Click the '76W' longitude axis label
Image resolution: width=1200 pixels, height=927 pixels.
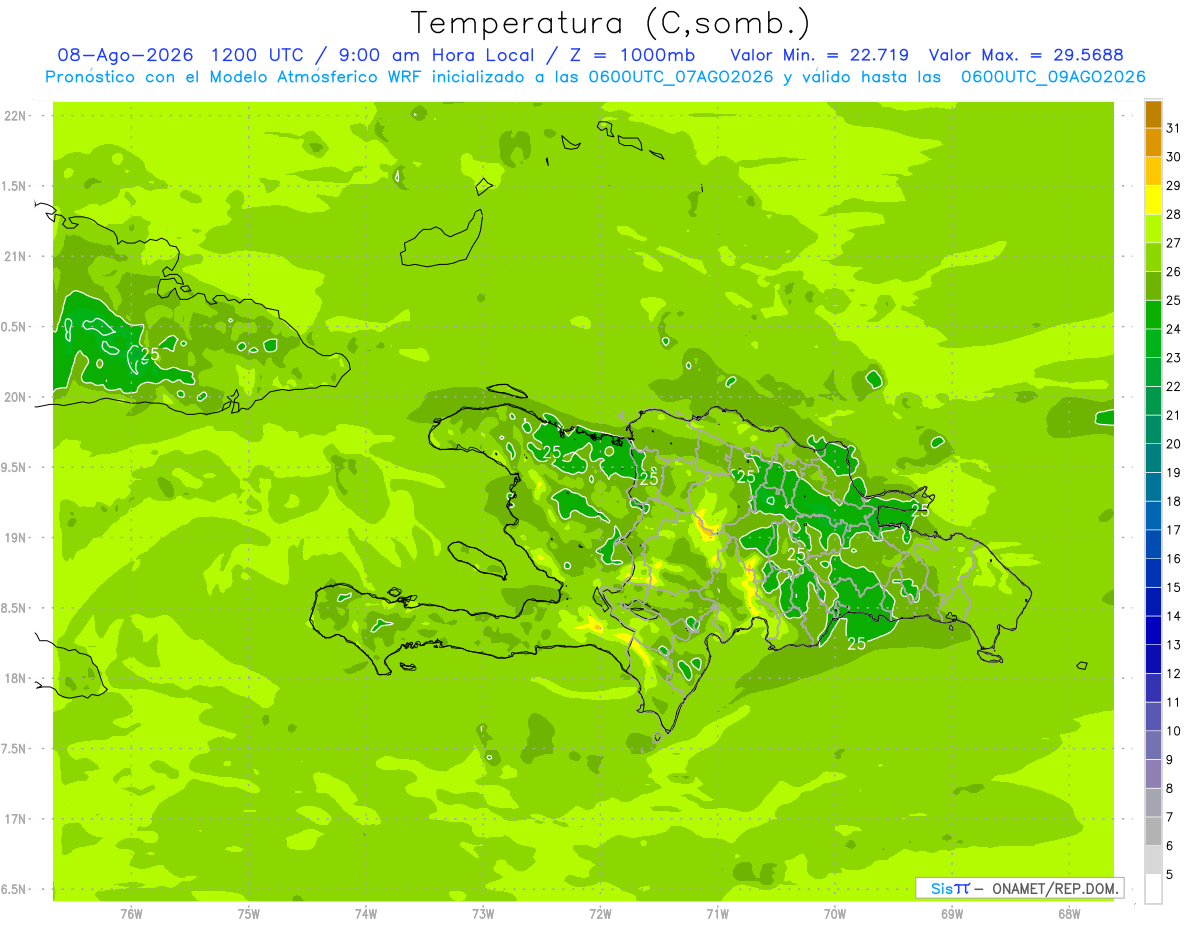(x=131, y=914)
